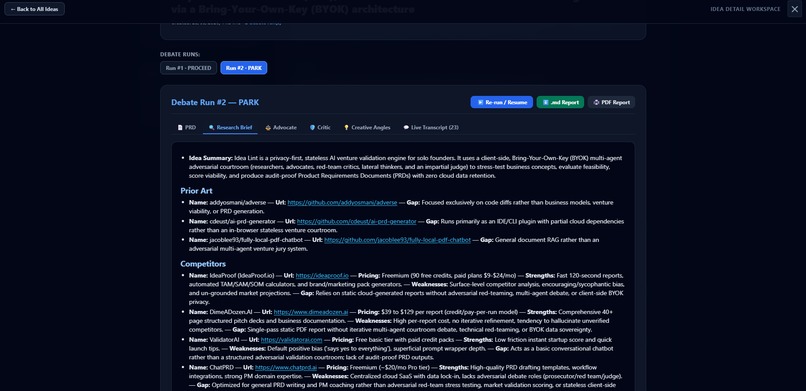
Task: Click the file icon on .md Report button
Action: [545, 102]
